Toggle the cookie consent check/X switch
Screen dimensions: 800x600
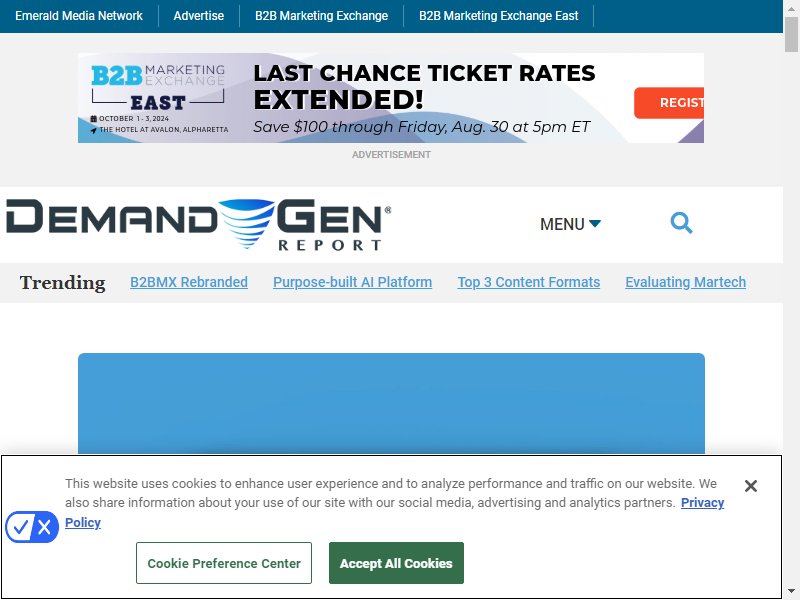point(32,527)
